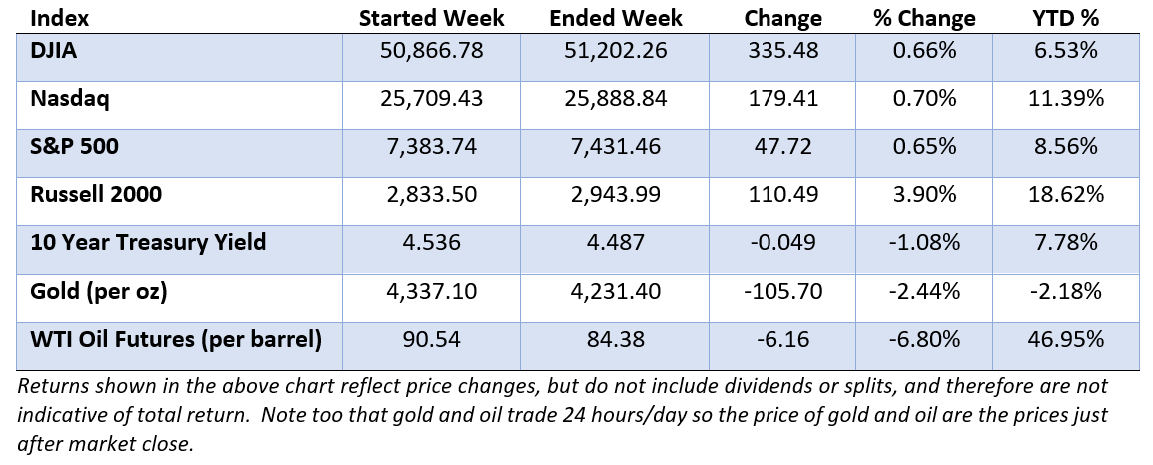Click the 10 Year Treasury Yield label
The image size is (1153, 465).
click(147, 242)
